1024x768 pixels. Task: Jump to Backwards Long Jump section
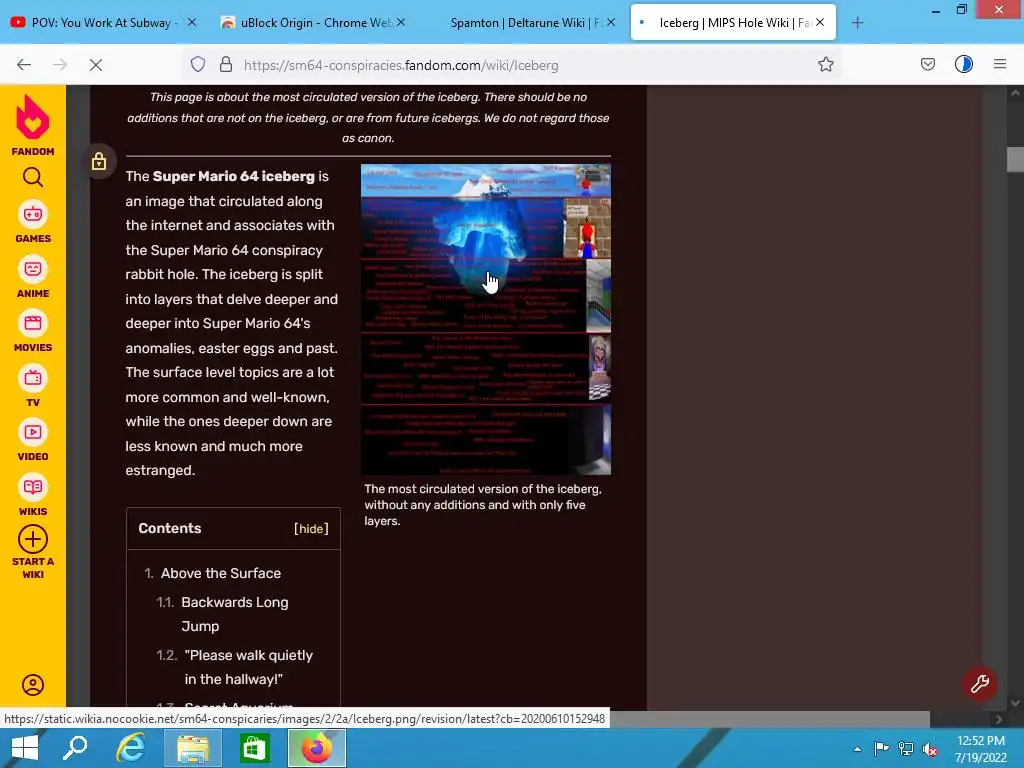(x=234, y=614)
